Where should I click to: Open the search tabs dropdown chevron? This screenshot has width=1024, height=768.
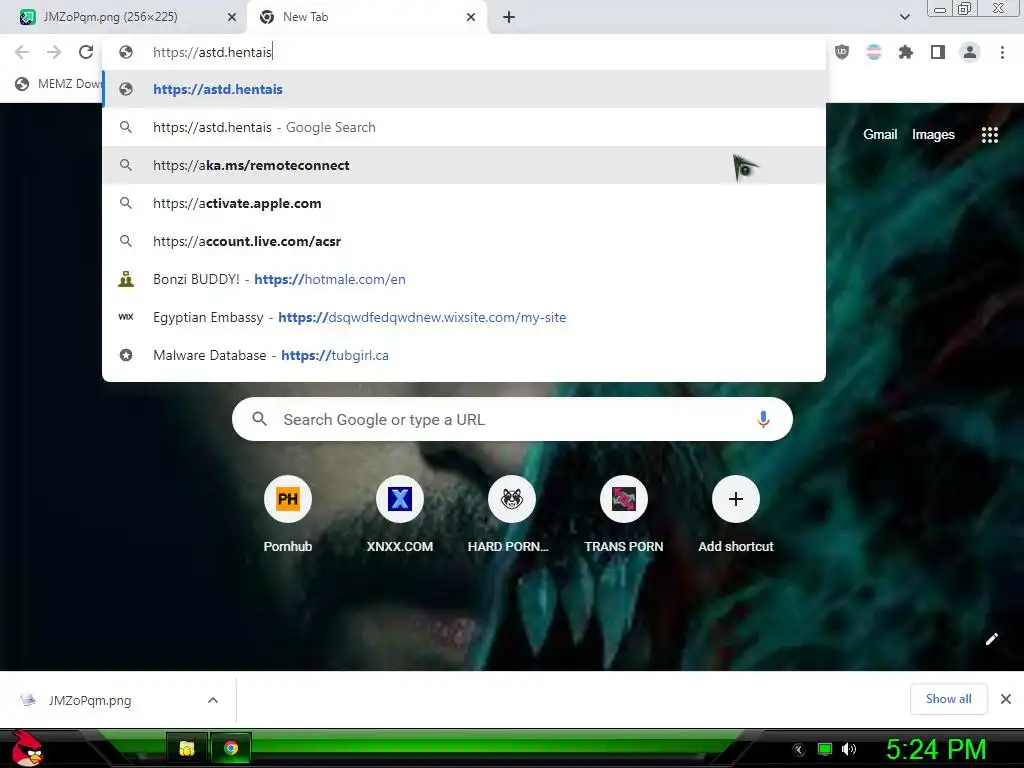pyautogui.click(x=904, y=17)
